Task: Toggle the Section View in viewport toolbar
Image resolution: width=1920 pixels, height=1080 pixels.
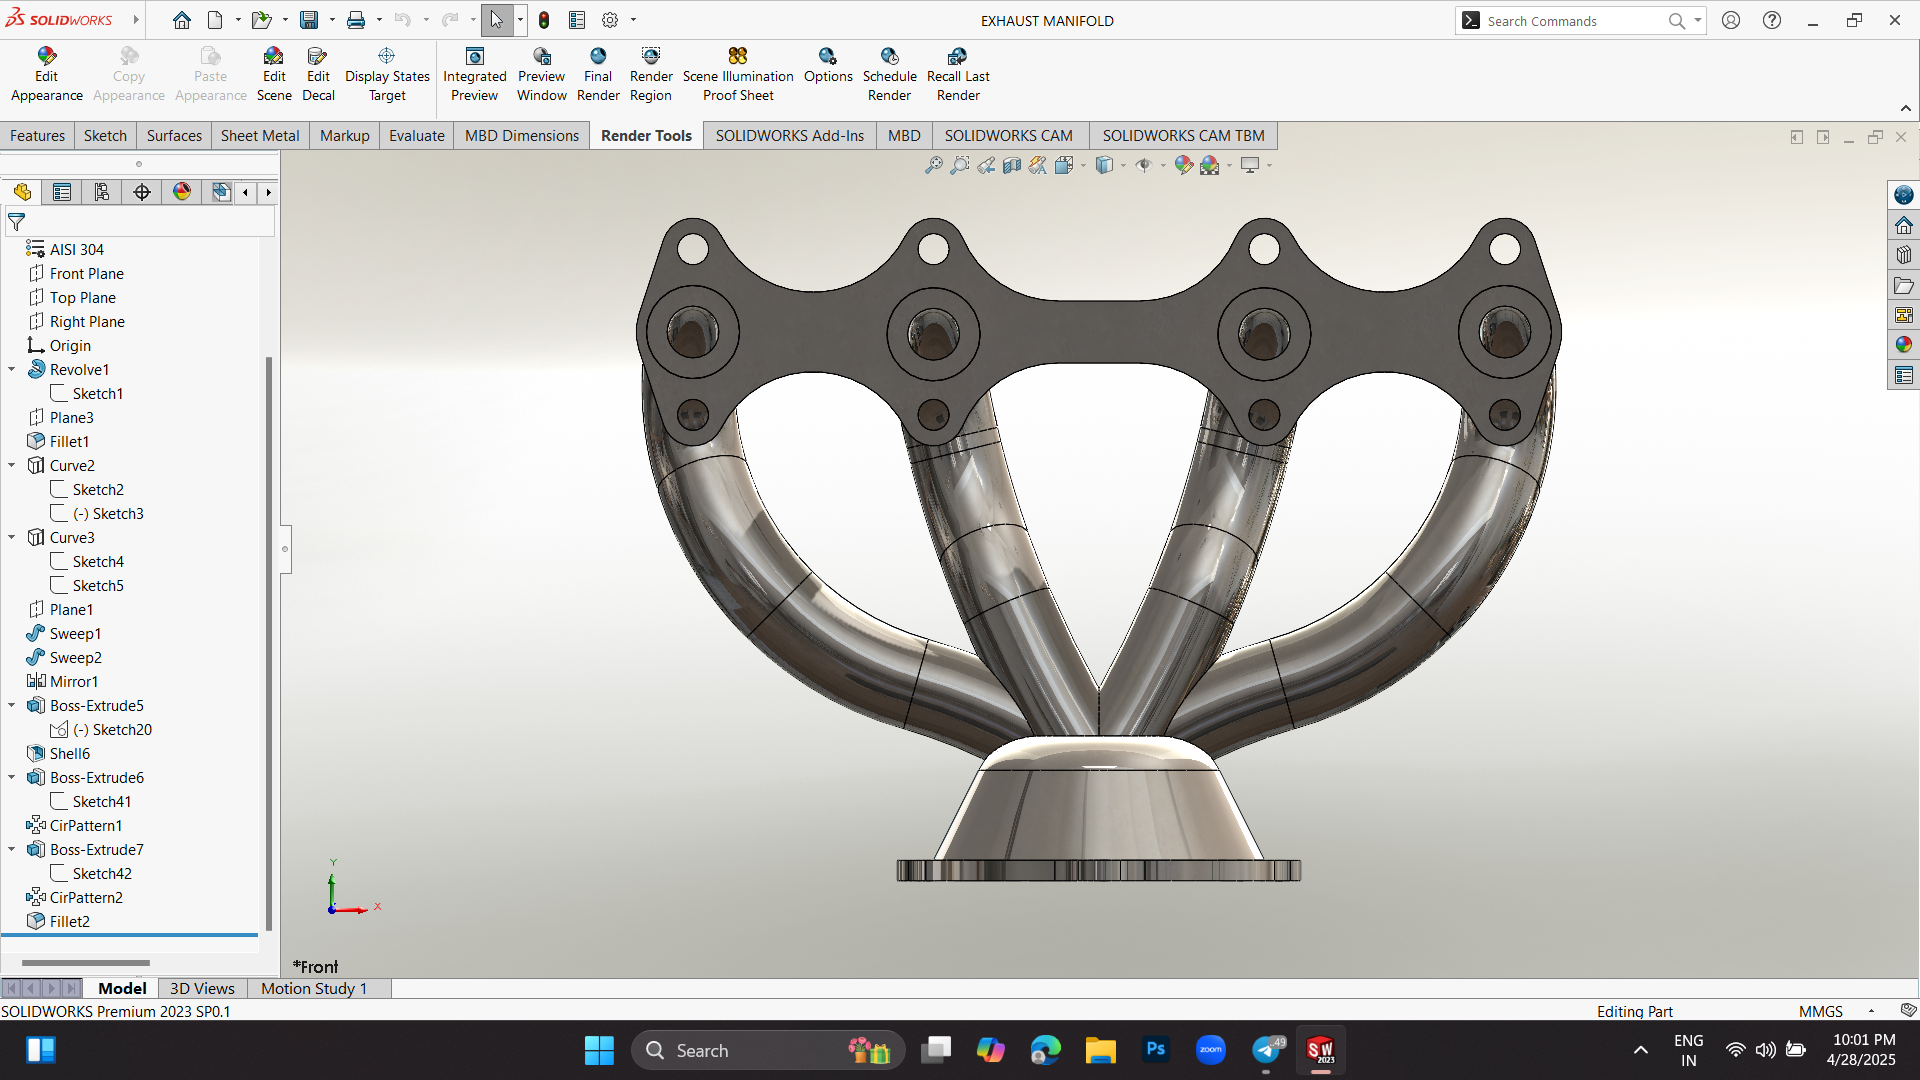Action: (x=1012, y=165)
